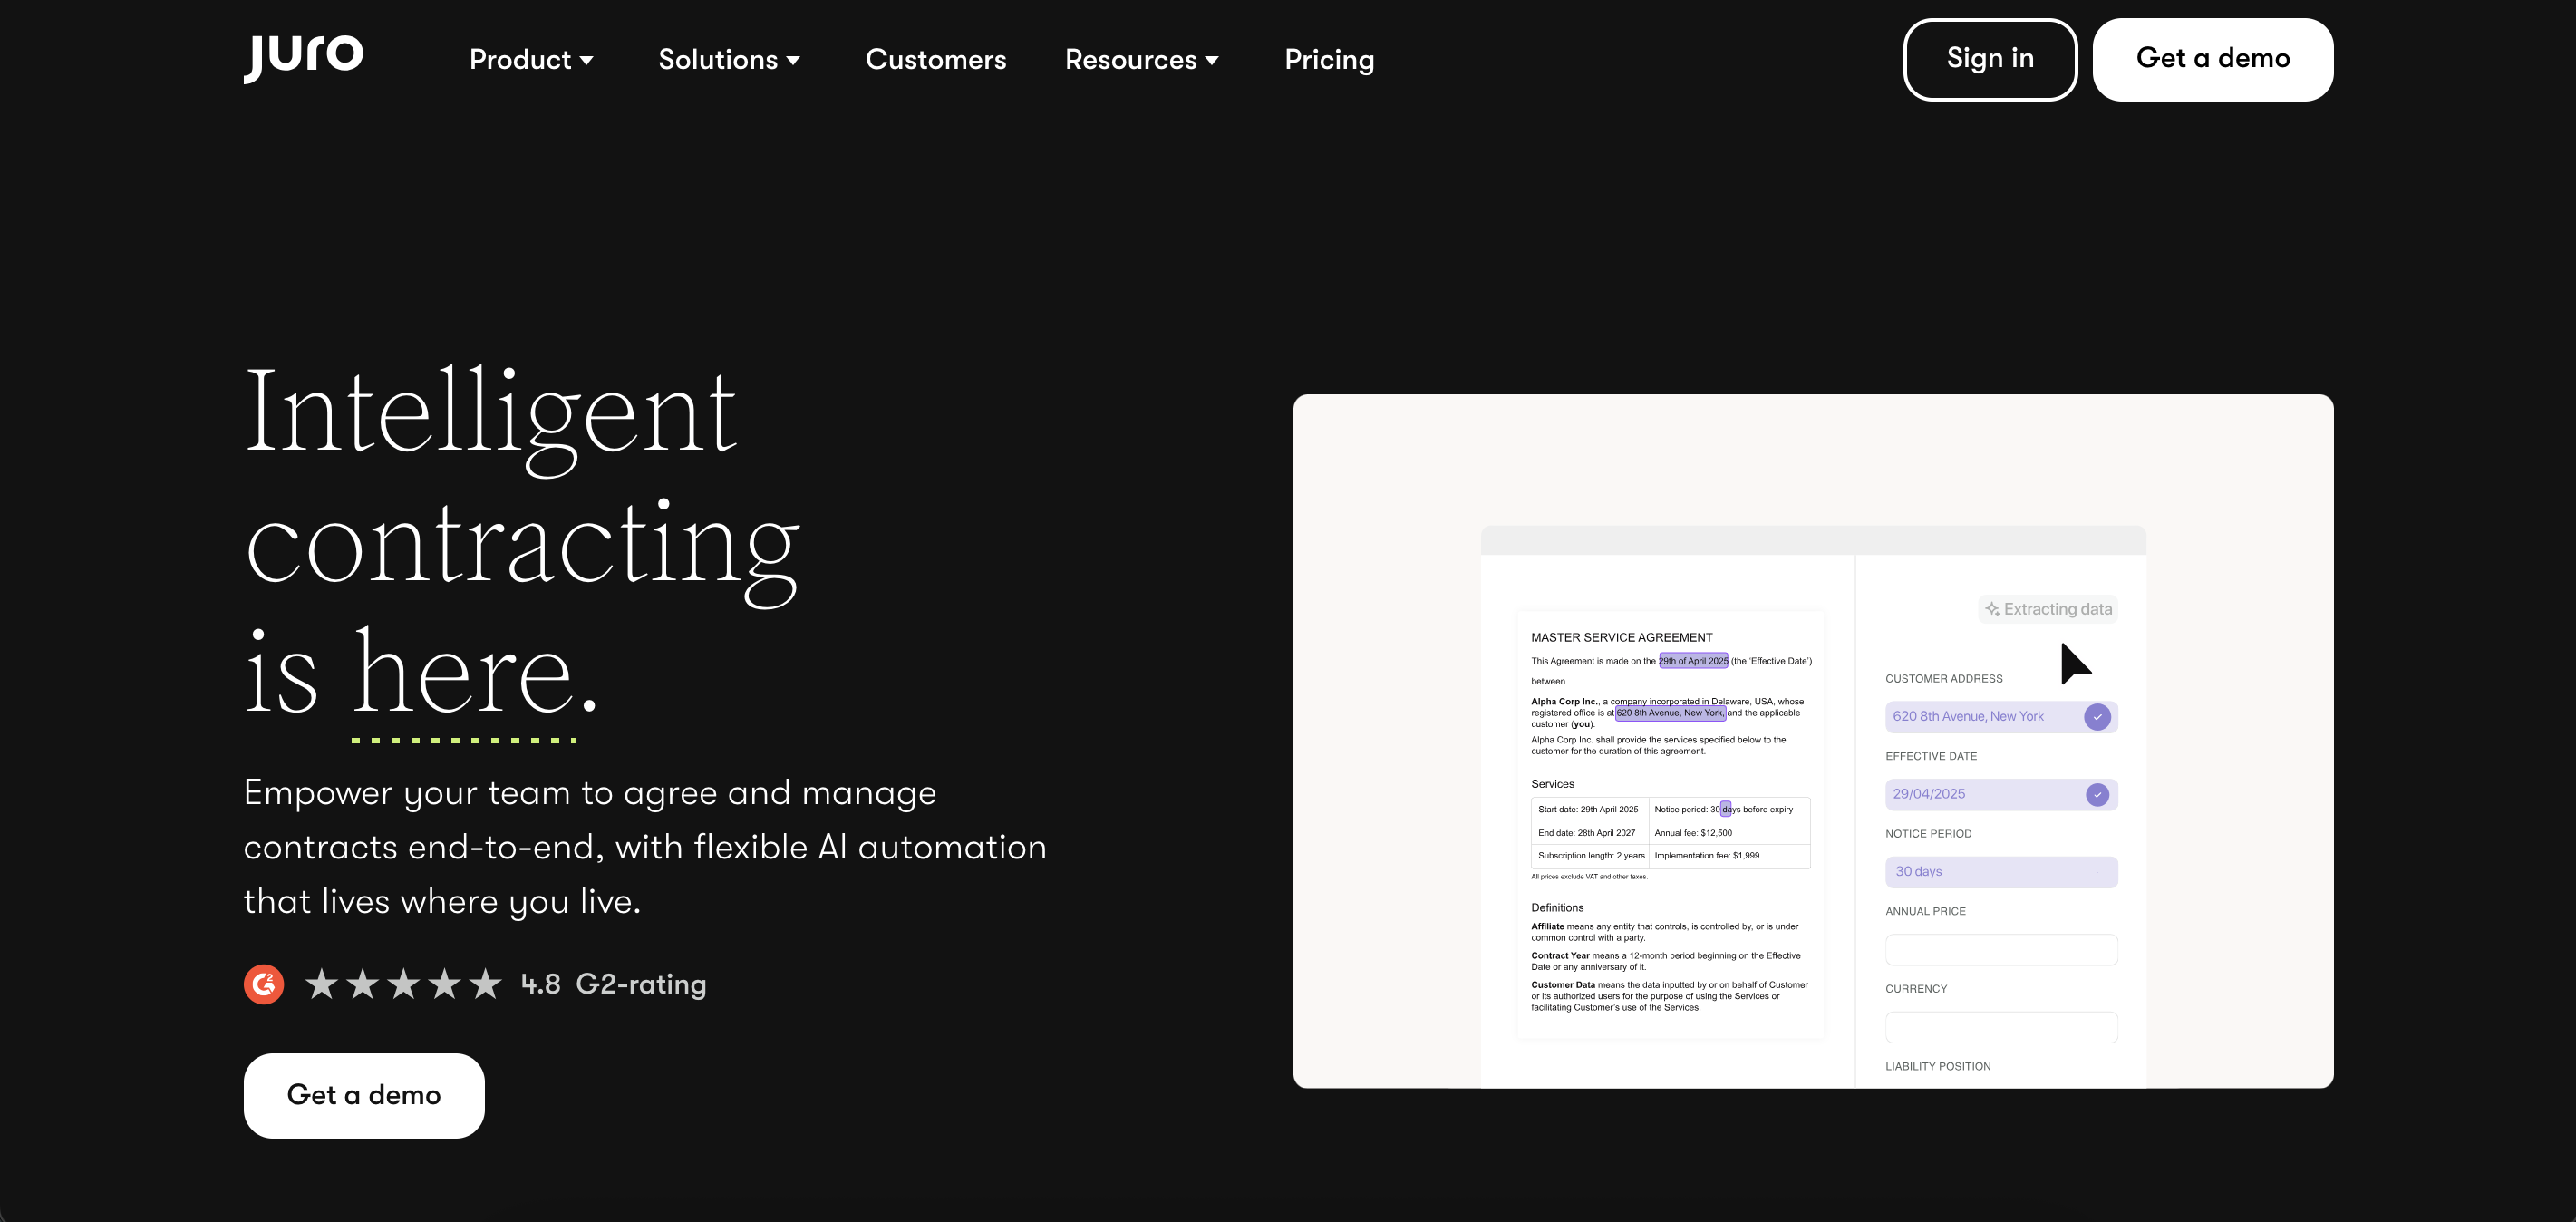Click the Notice Period 30 days field
The width and height of the screenshot is (2576, 1222).
pyautogui.click(x=2000, y=871)
